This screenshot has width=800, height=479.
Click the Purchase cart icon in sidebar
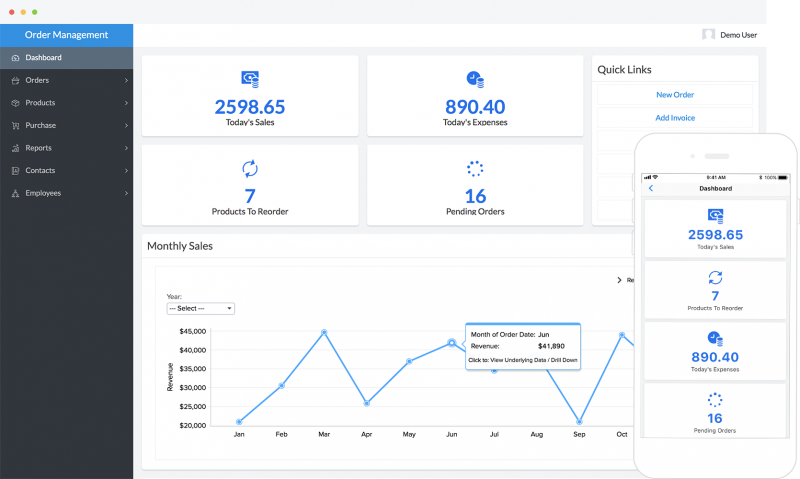[15, 126]
